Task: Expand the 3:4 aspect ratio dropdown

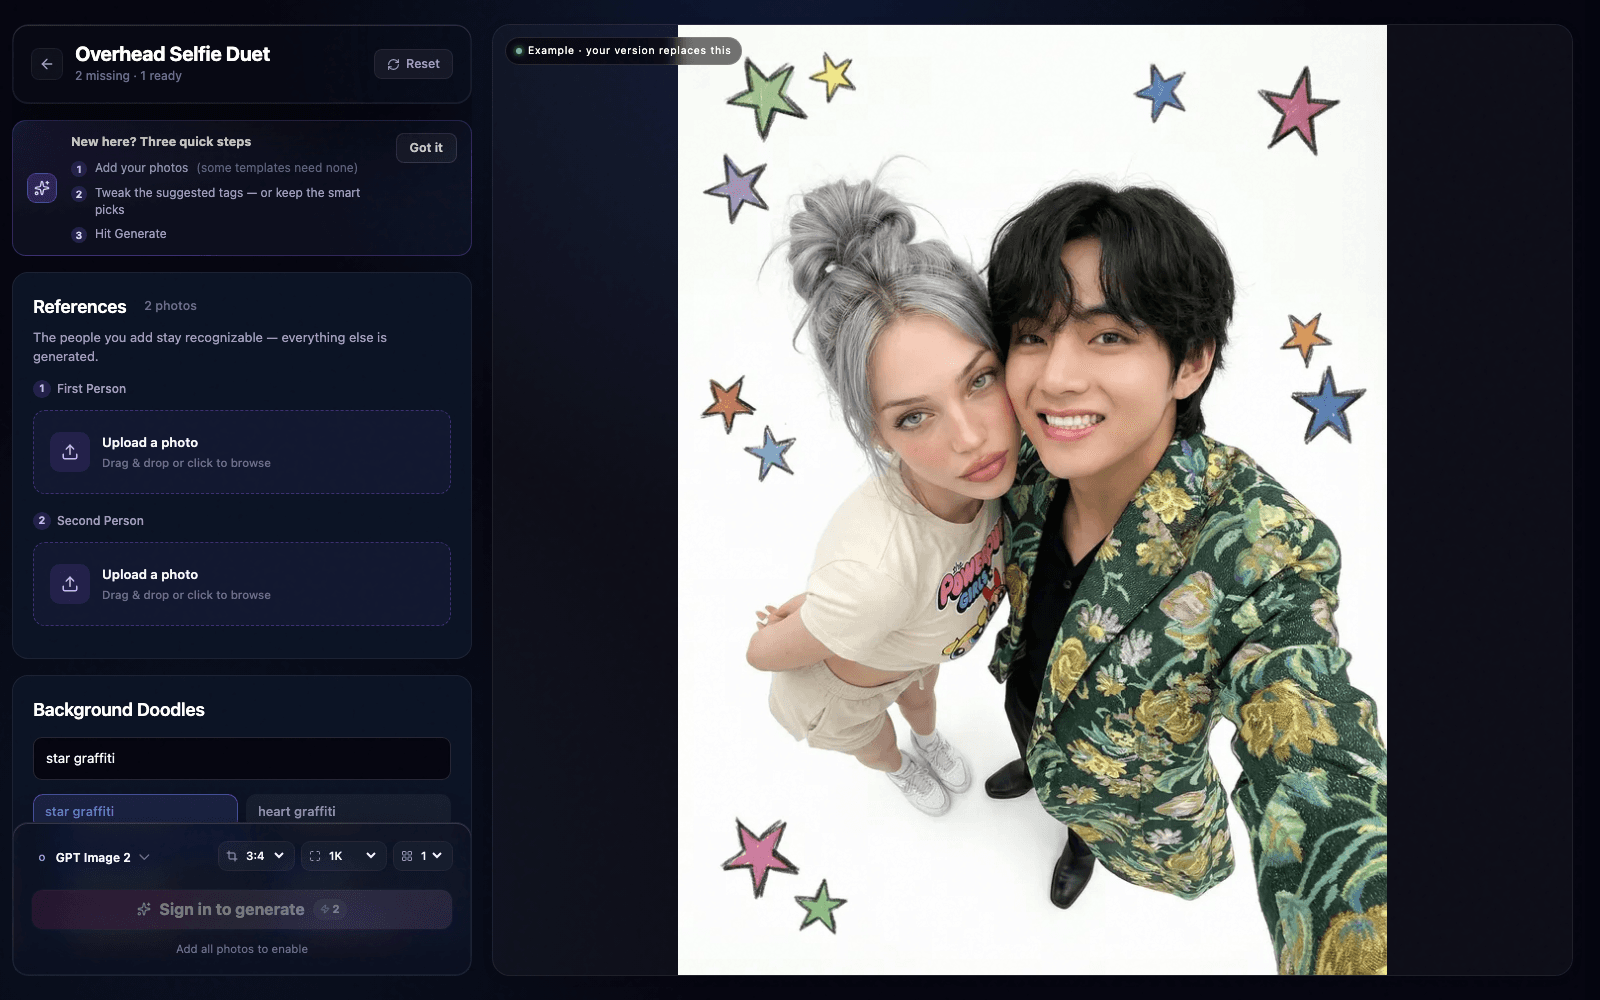Action: click(x=256, y=856)
